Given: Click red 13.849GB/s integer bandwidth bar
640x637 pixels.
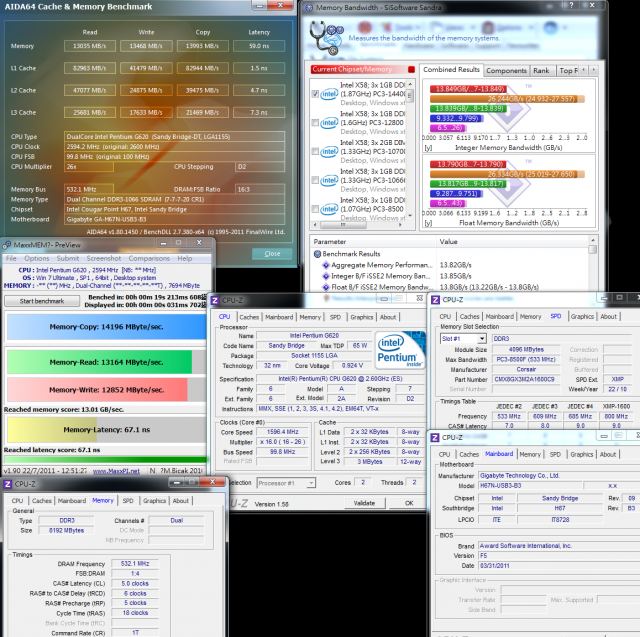Looking at the screenshot, I should pyautogui.click(x=468, y=89).
